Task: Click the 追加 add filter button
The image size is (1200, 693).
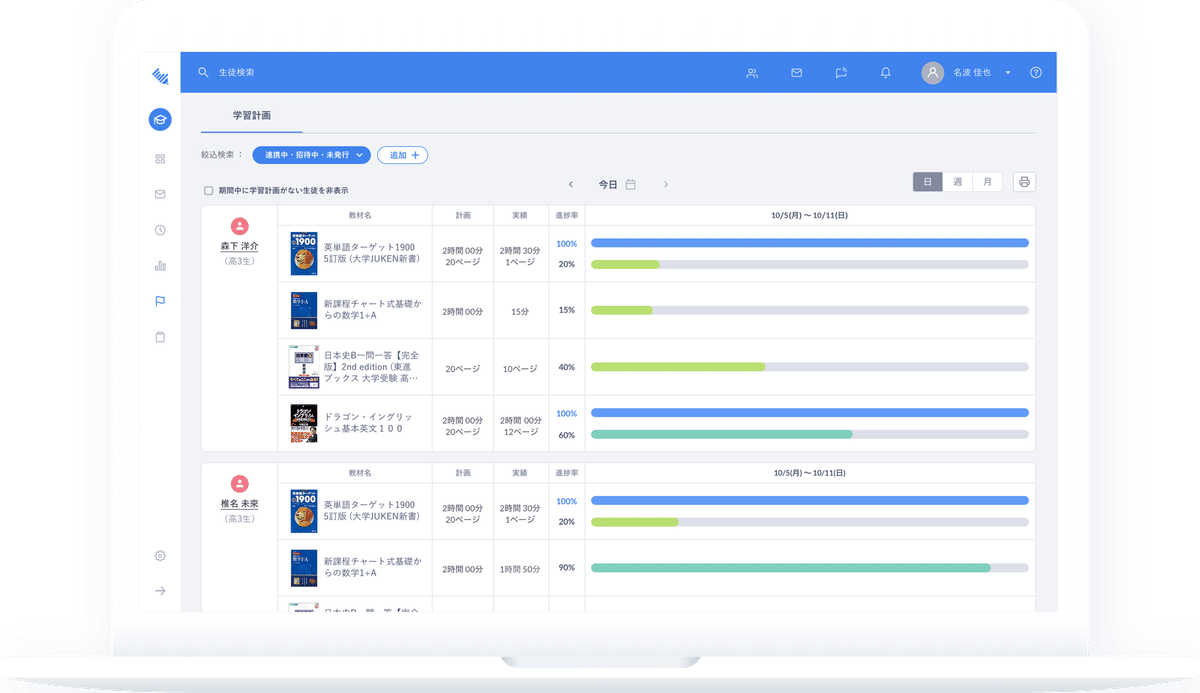Action: [403, 155]
